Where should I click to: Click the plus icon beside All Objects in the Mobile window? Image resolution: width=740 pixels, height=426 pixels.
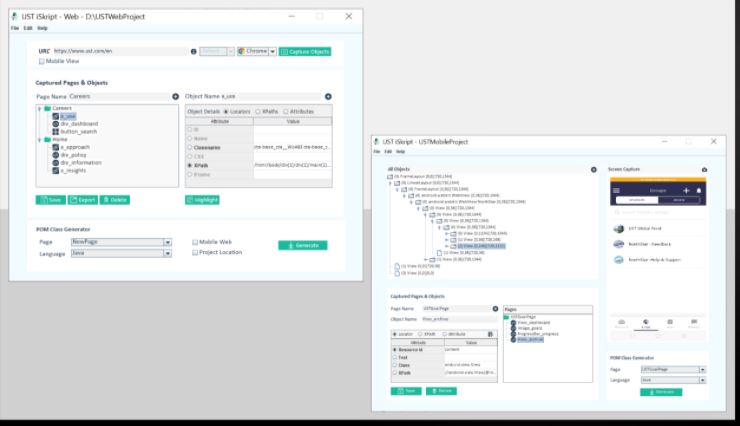click(594, 169)
